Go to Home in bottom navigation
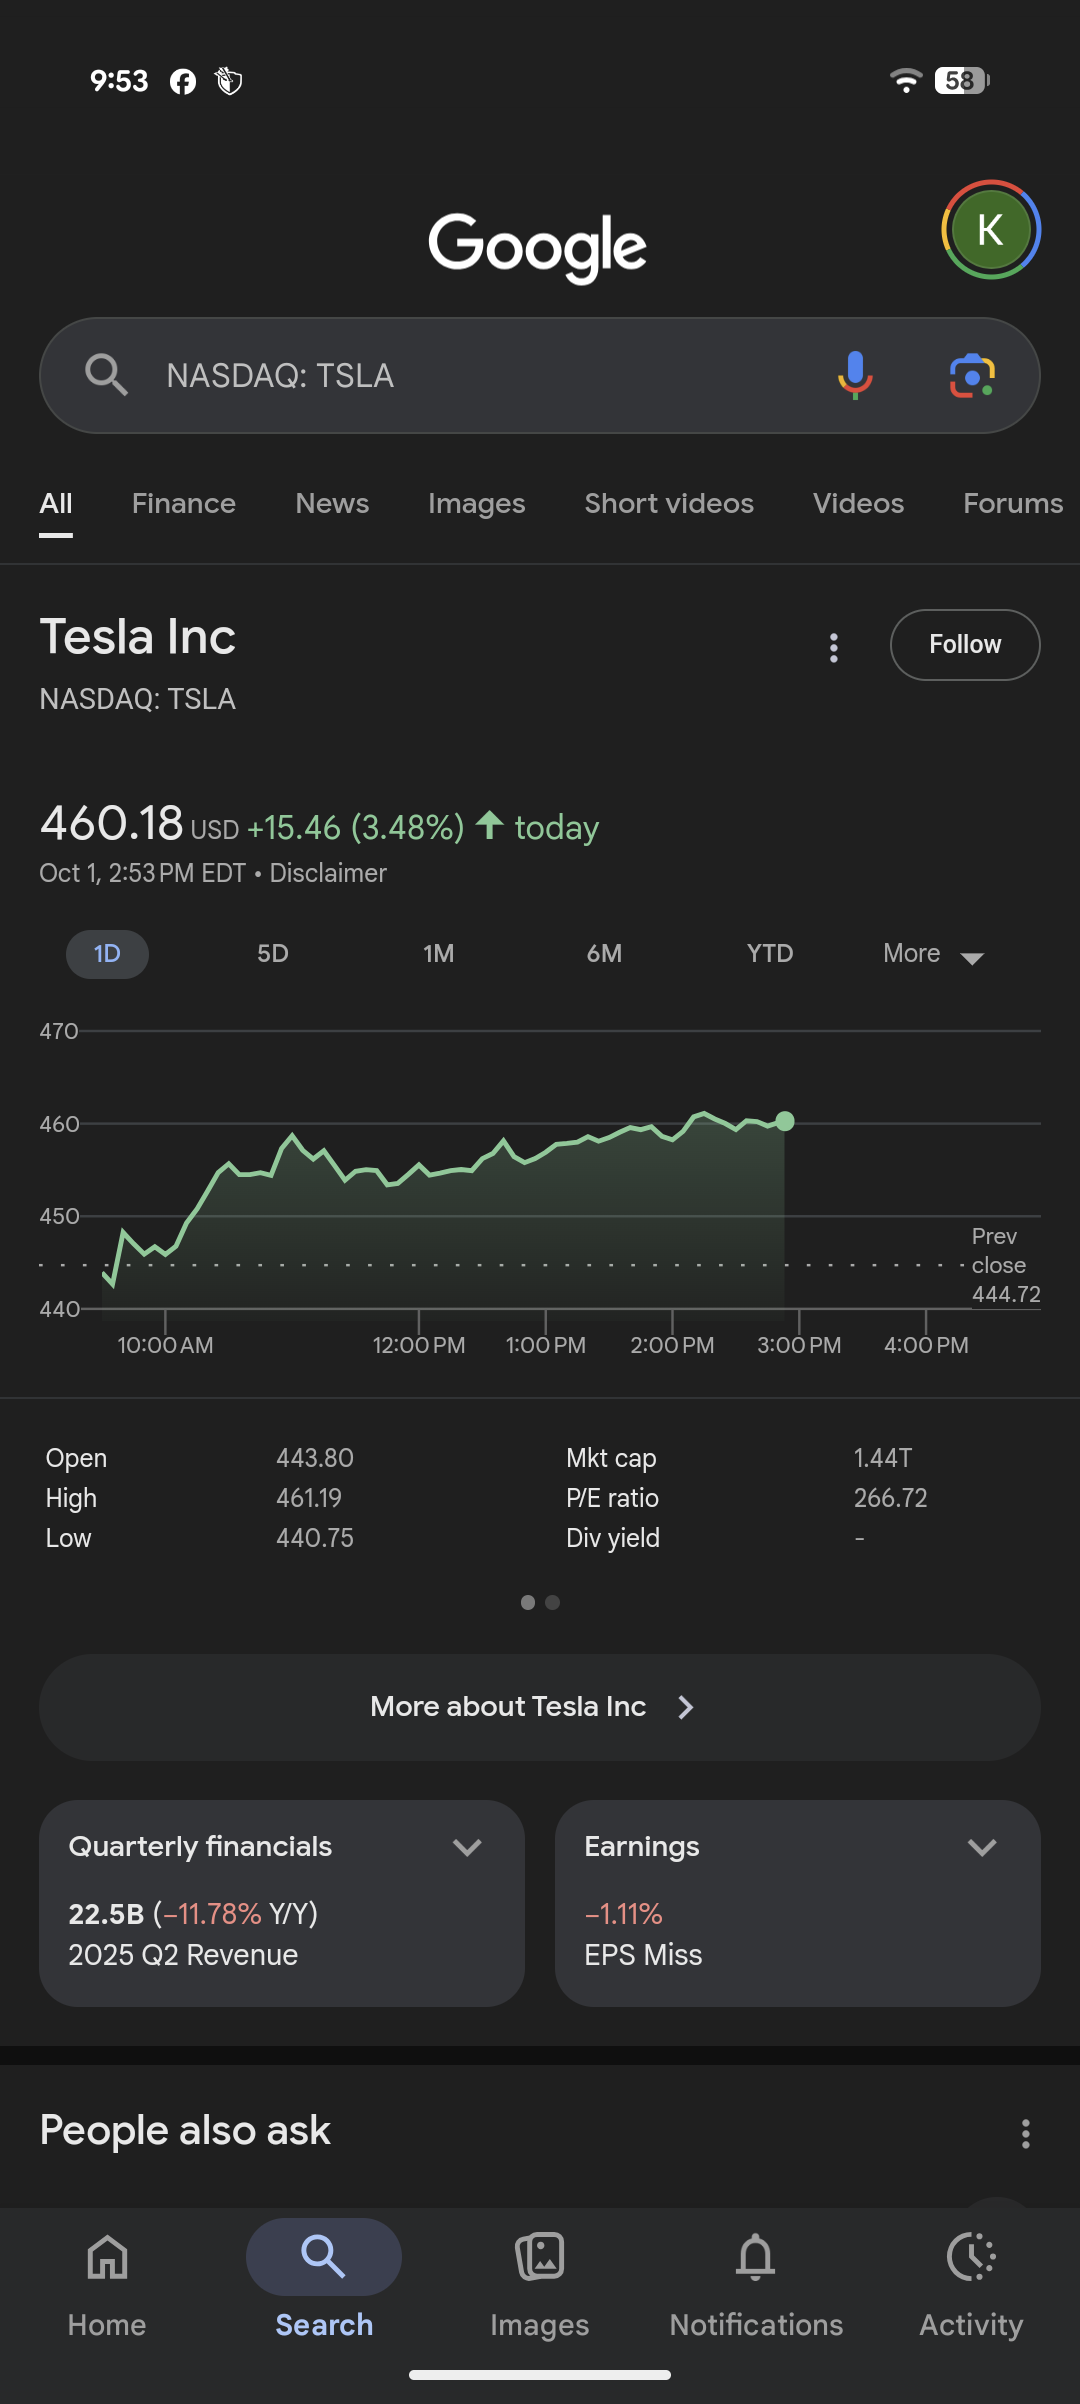This screenshot has width=1080, height=2404. (107, 2280)
